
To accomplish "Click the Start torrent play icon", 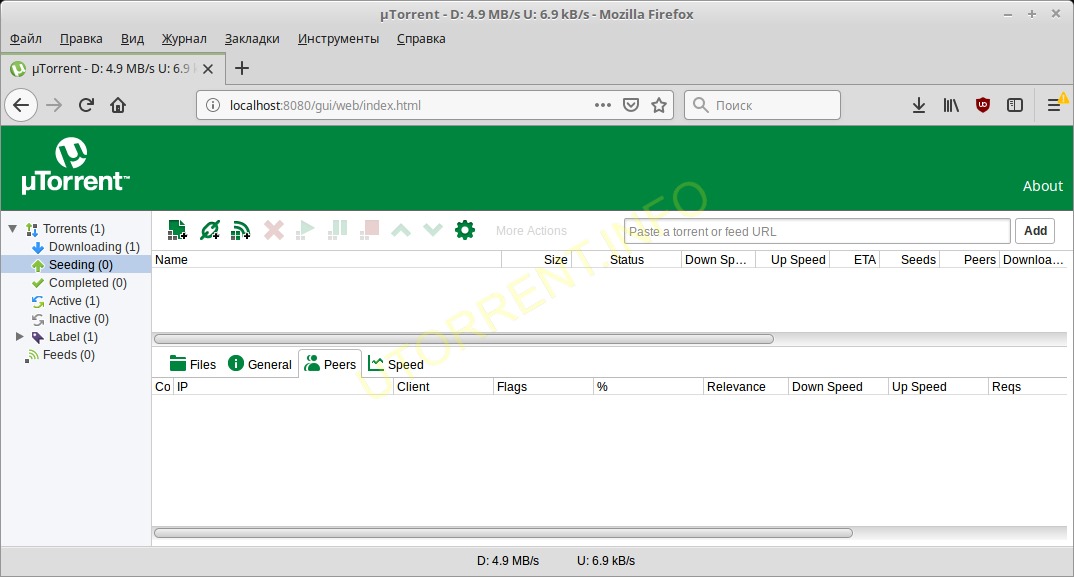I will click(305, 230).
